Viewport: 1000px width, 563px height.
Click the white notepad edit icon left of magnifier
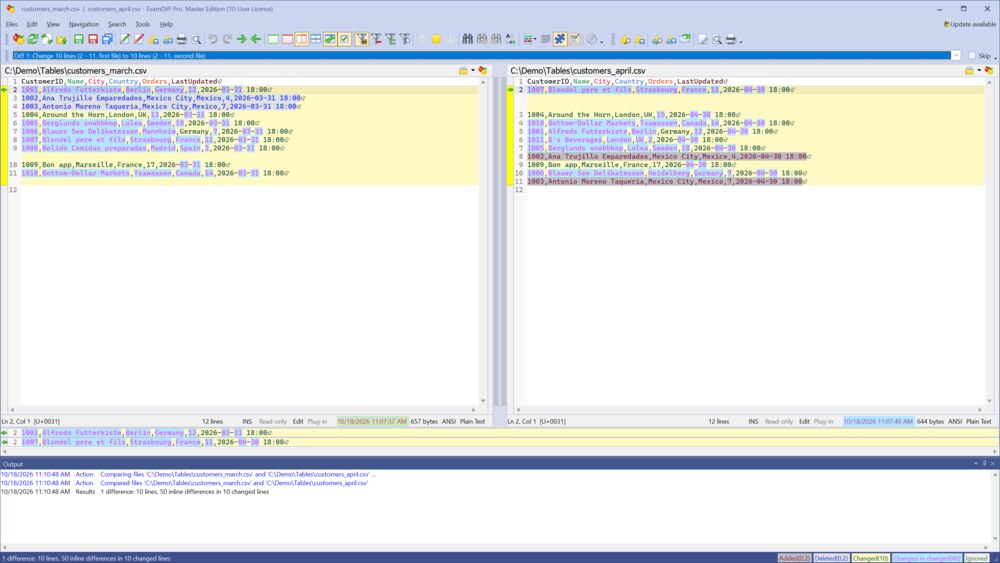[x=703, y=40]
